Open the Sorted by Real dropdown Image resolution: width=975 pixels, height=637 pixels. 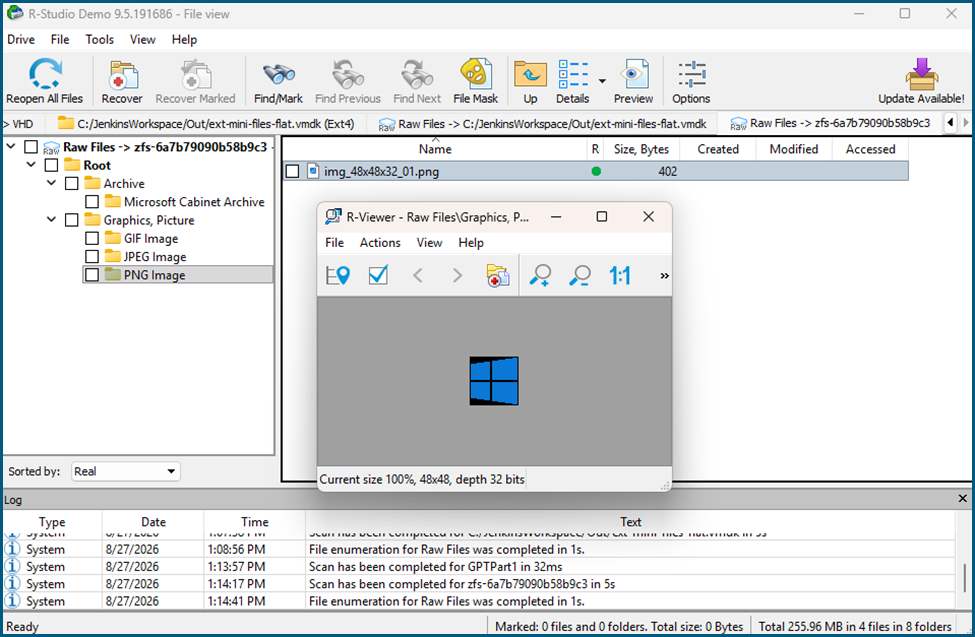click(x=126, y=472)
